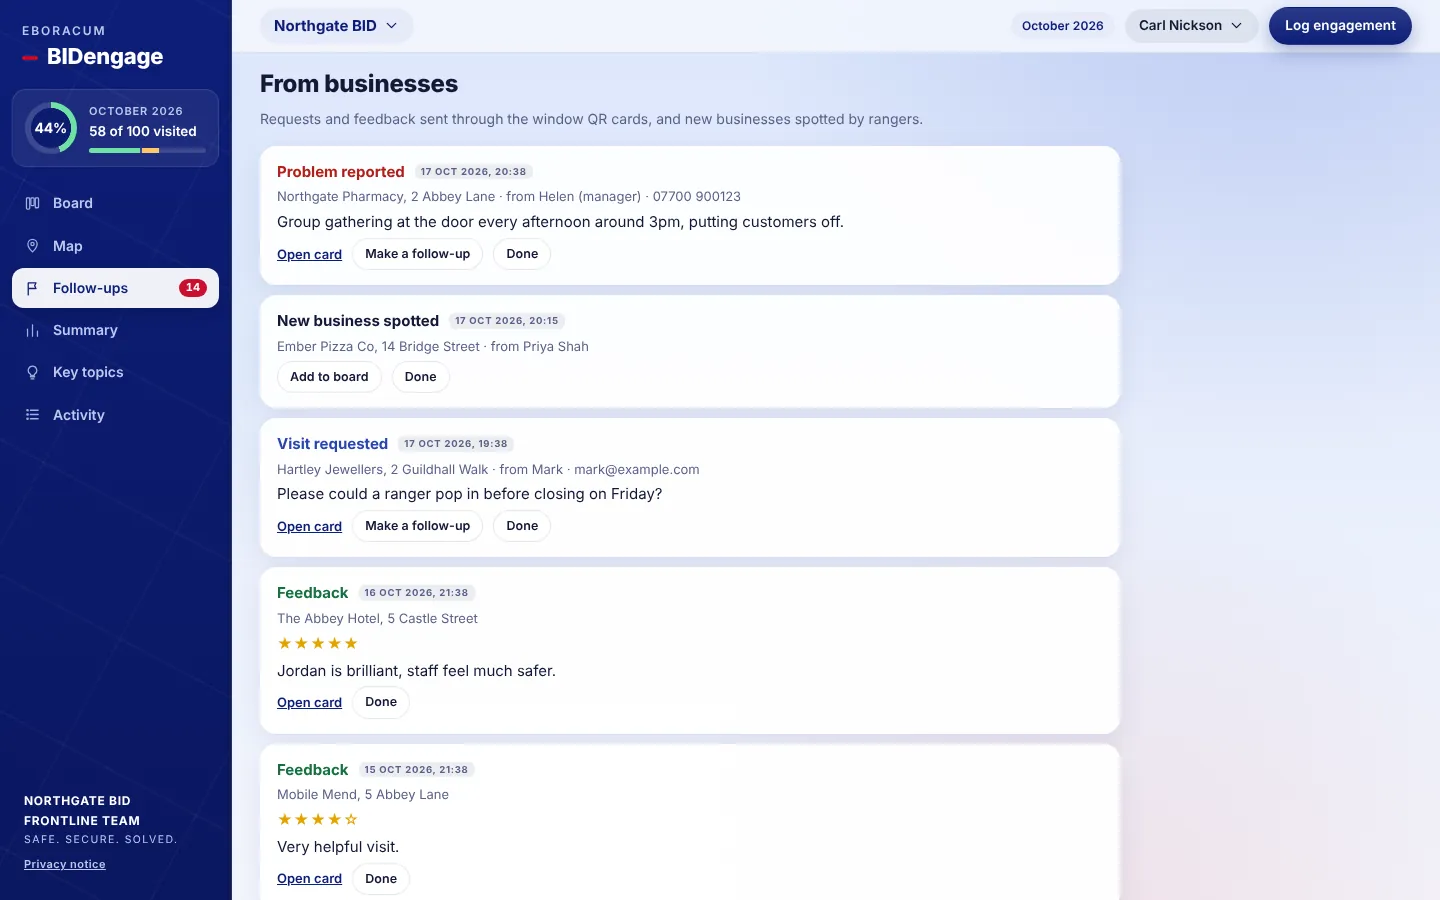1440x900 pixels.
Task: Open card for Mobile Mend feedback
Action: pyautogui.click(x=309, y=879)
